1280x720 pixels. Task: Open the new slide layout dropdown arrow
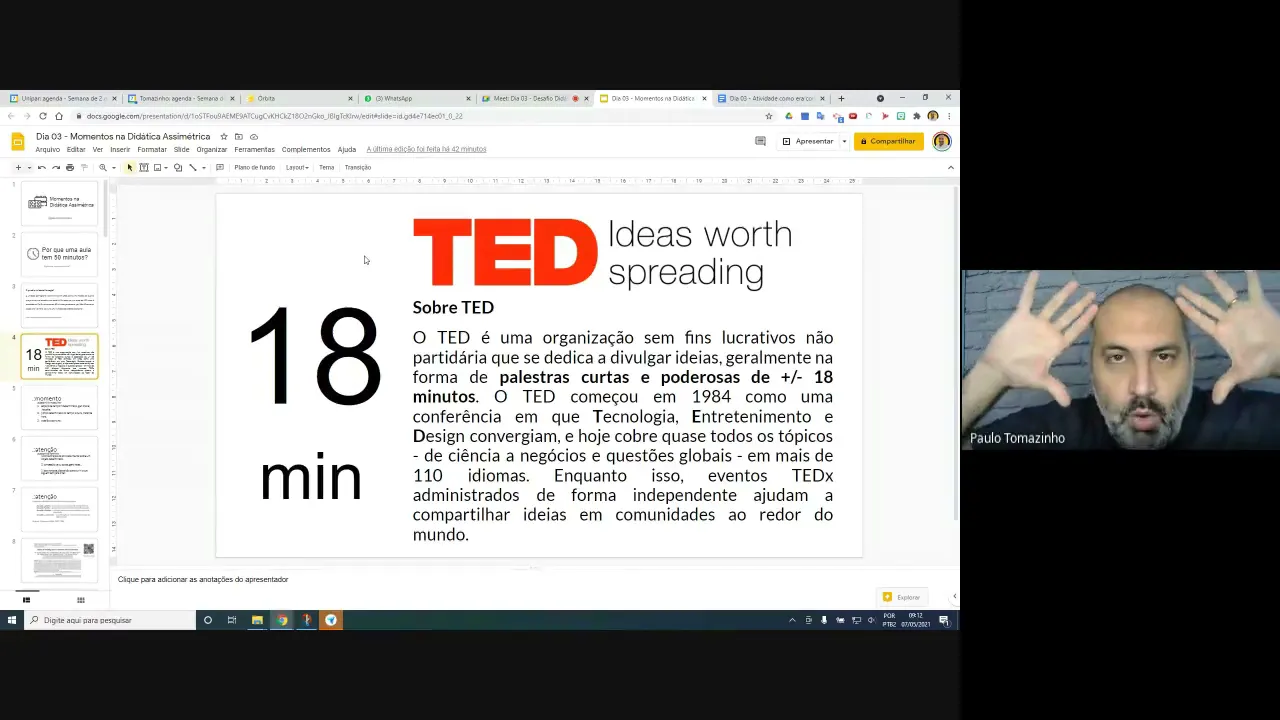(28, 167)
